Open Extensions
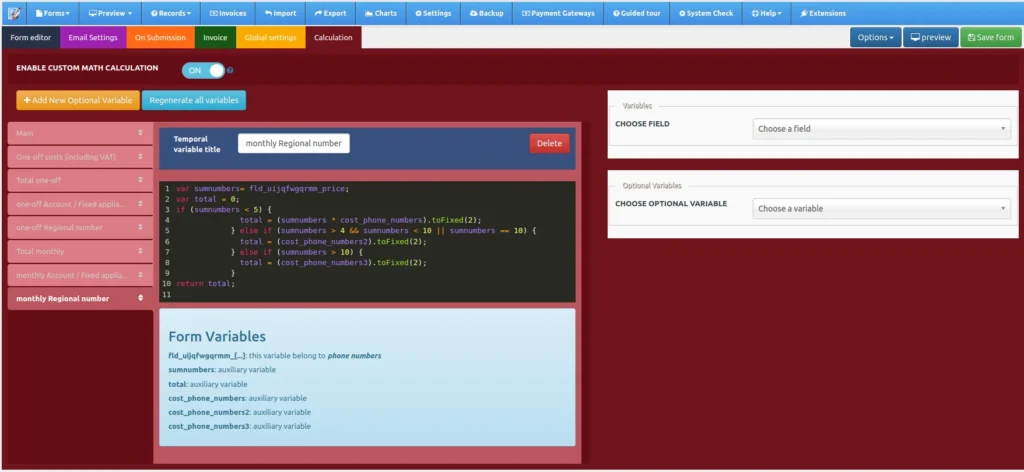Viewport: 1024px width, 472px height. point(823,13)
